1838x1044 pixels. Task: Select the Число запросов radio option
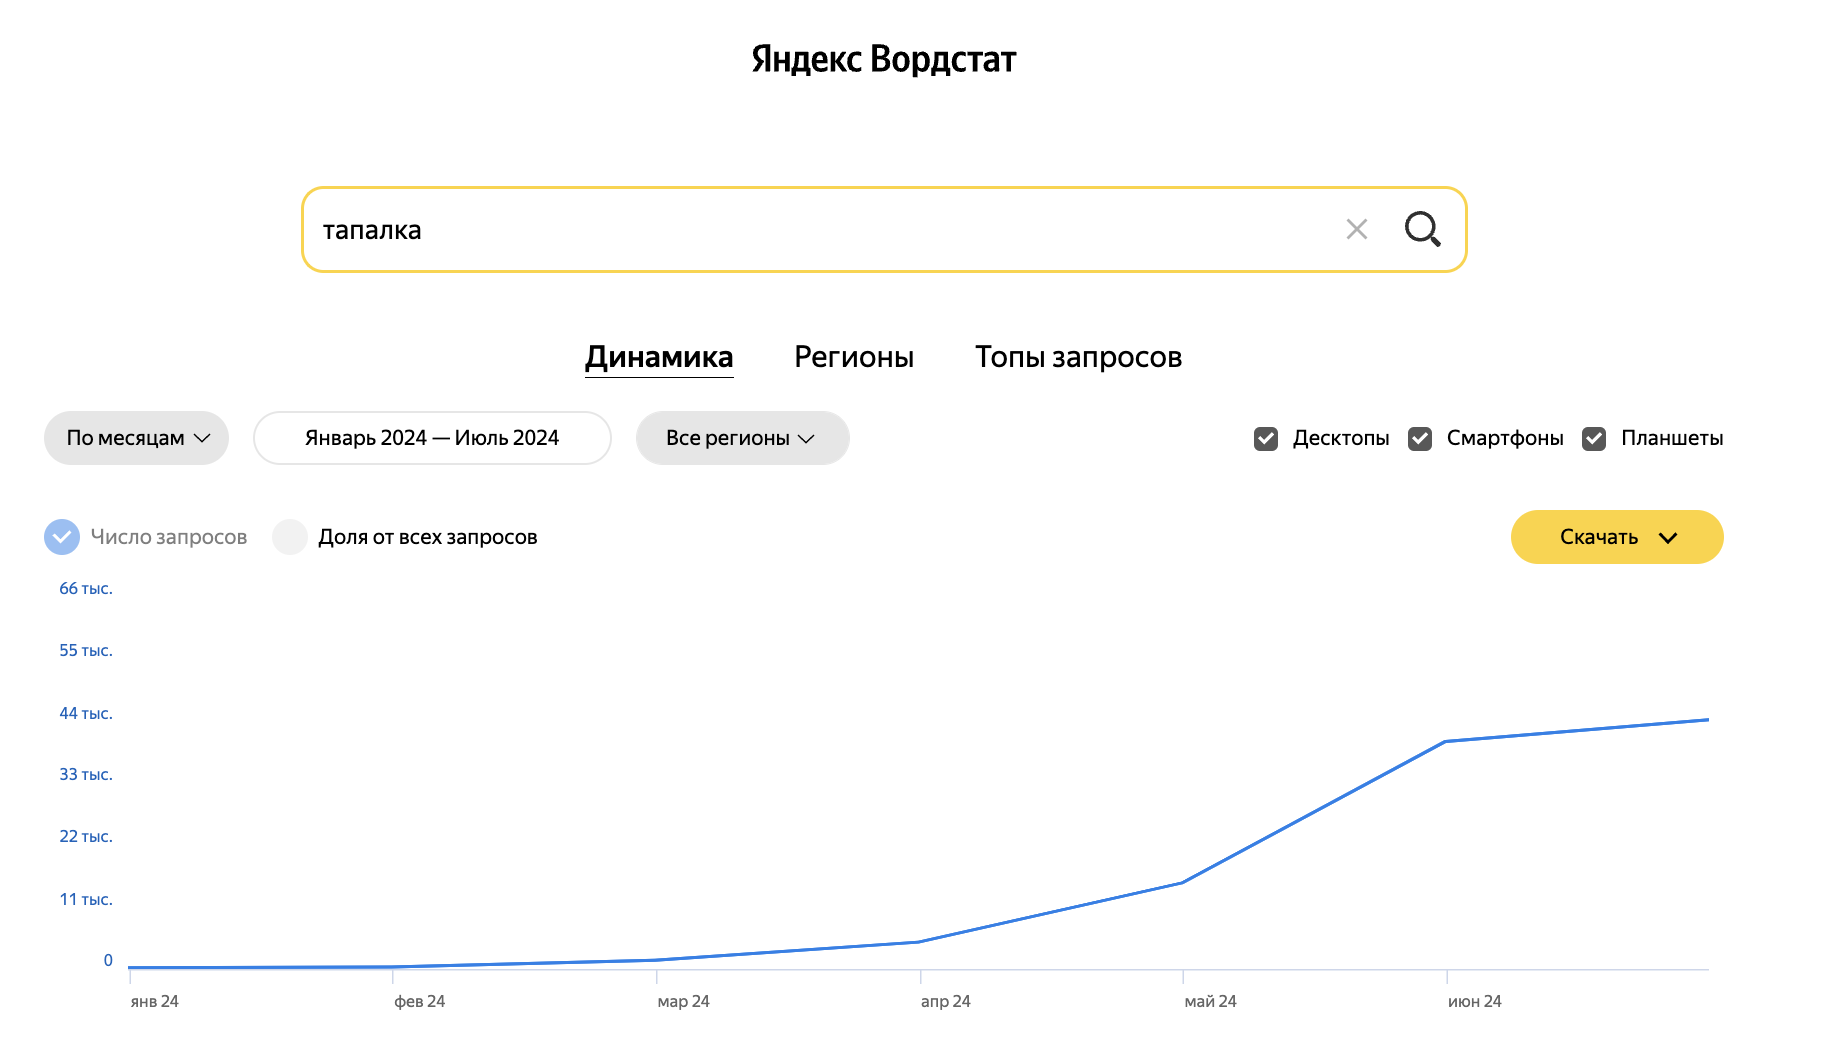pyautogui.click(x=62, y=537)
